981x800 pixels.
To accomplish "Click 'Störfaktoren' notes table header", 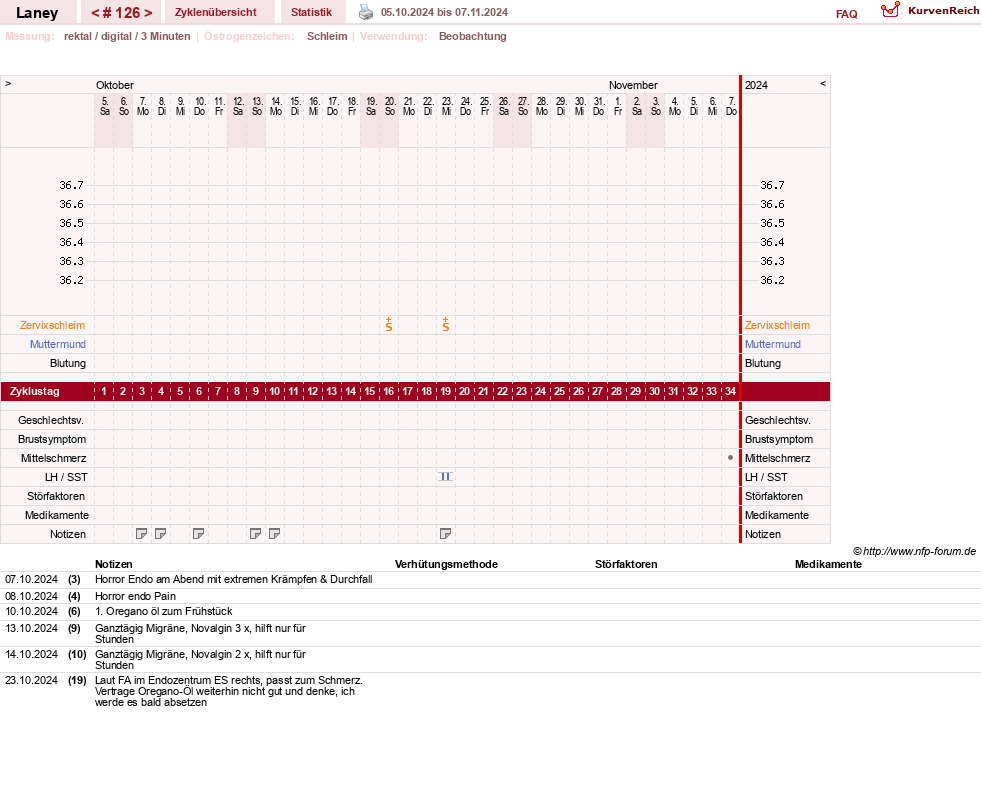I will pyautogui.click(x=626, y=564).
